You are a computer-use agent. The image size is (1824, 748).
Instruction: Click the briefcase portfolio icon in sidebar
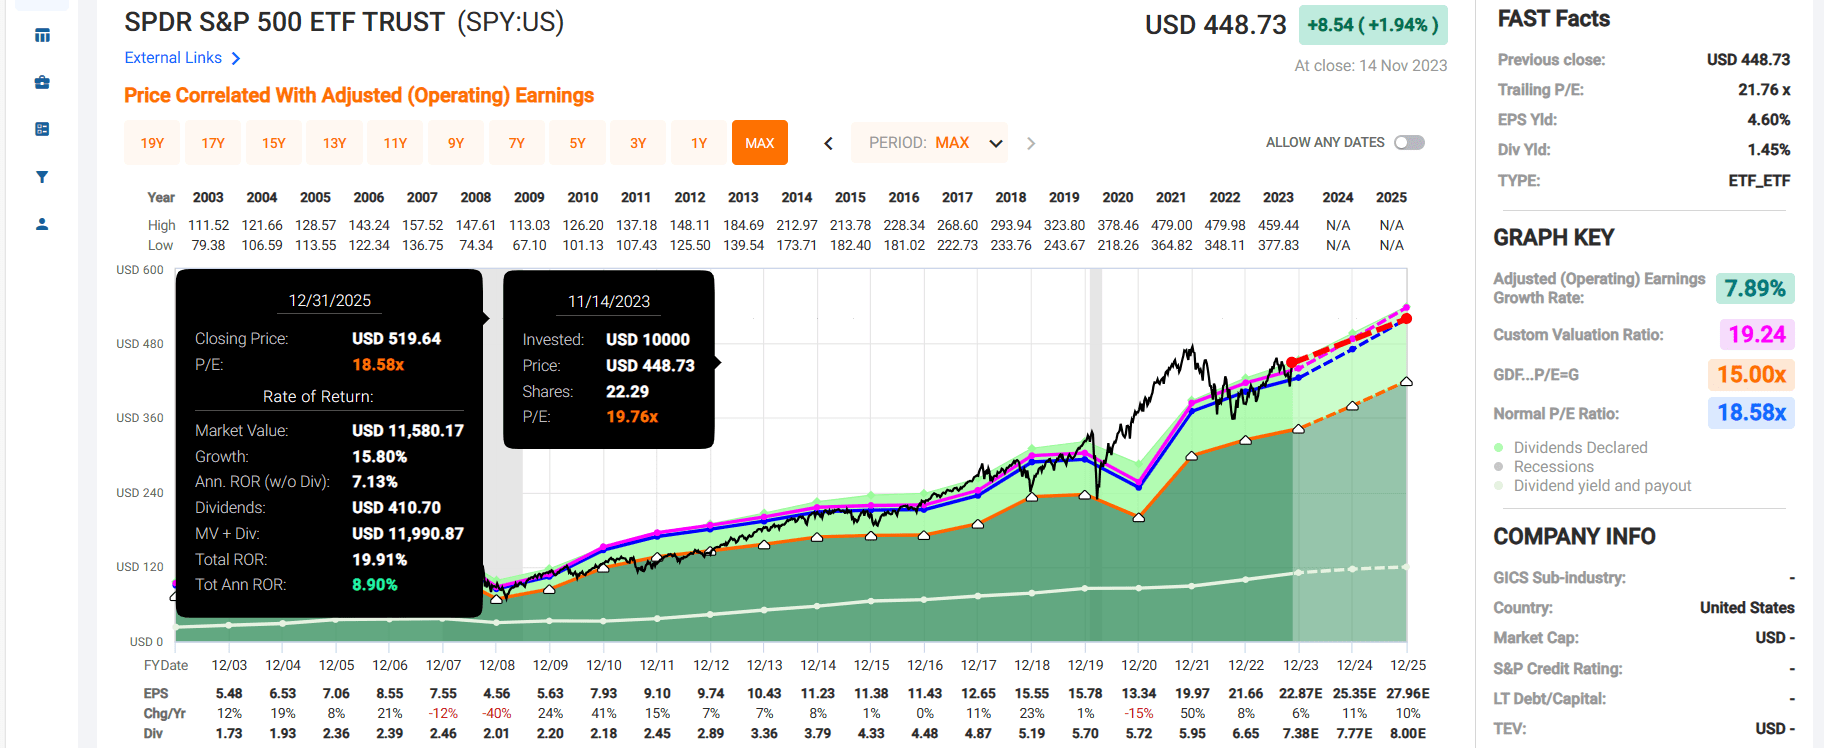point(42,82)
